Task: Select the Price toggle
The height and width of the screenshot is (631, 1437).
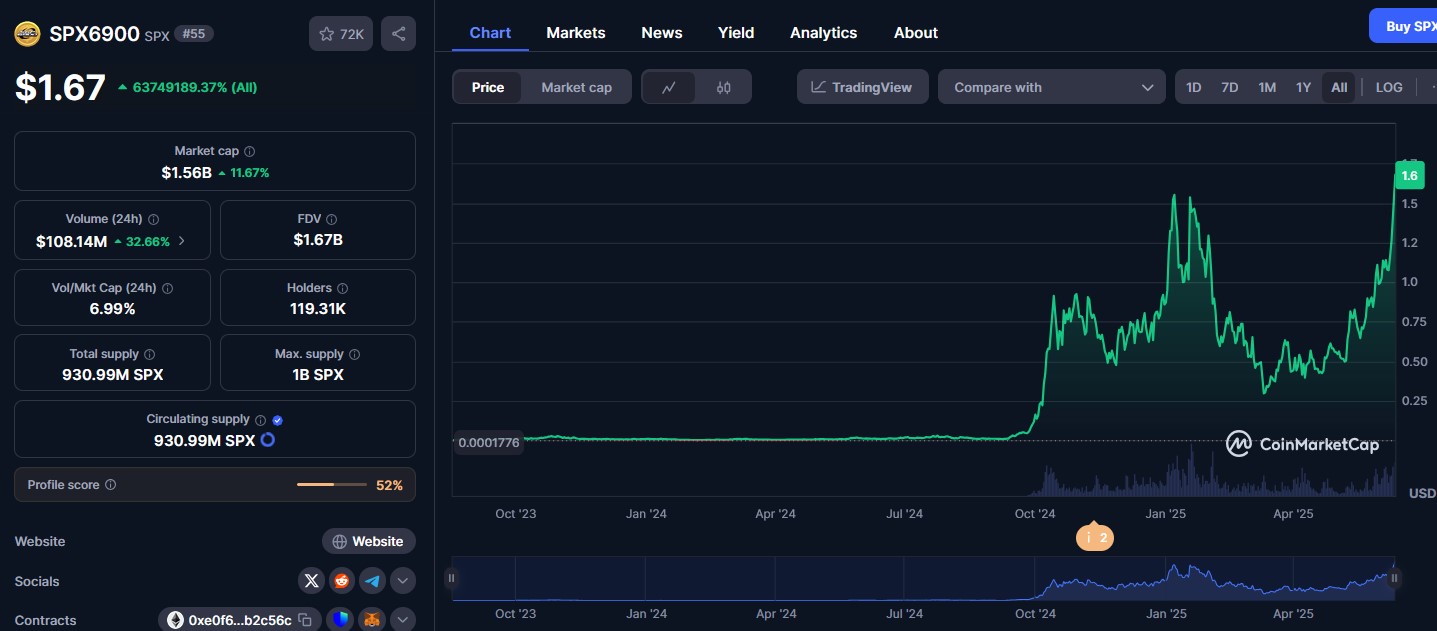Action: [488, 87]
